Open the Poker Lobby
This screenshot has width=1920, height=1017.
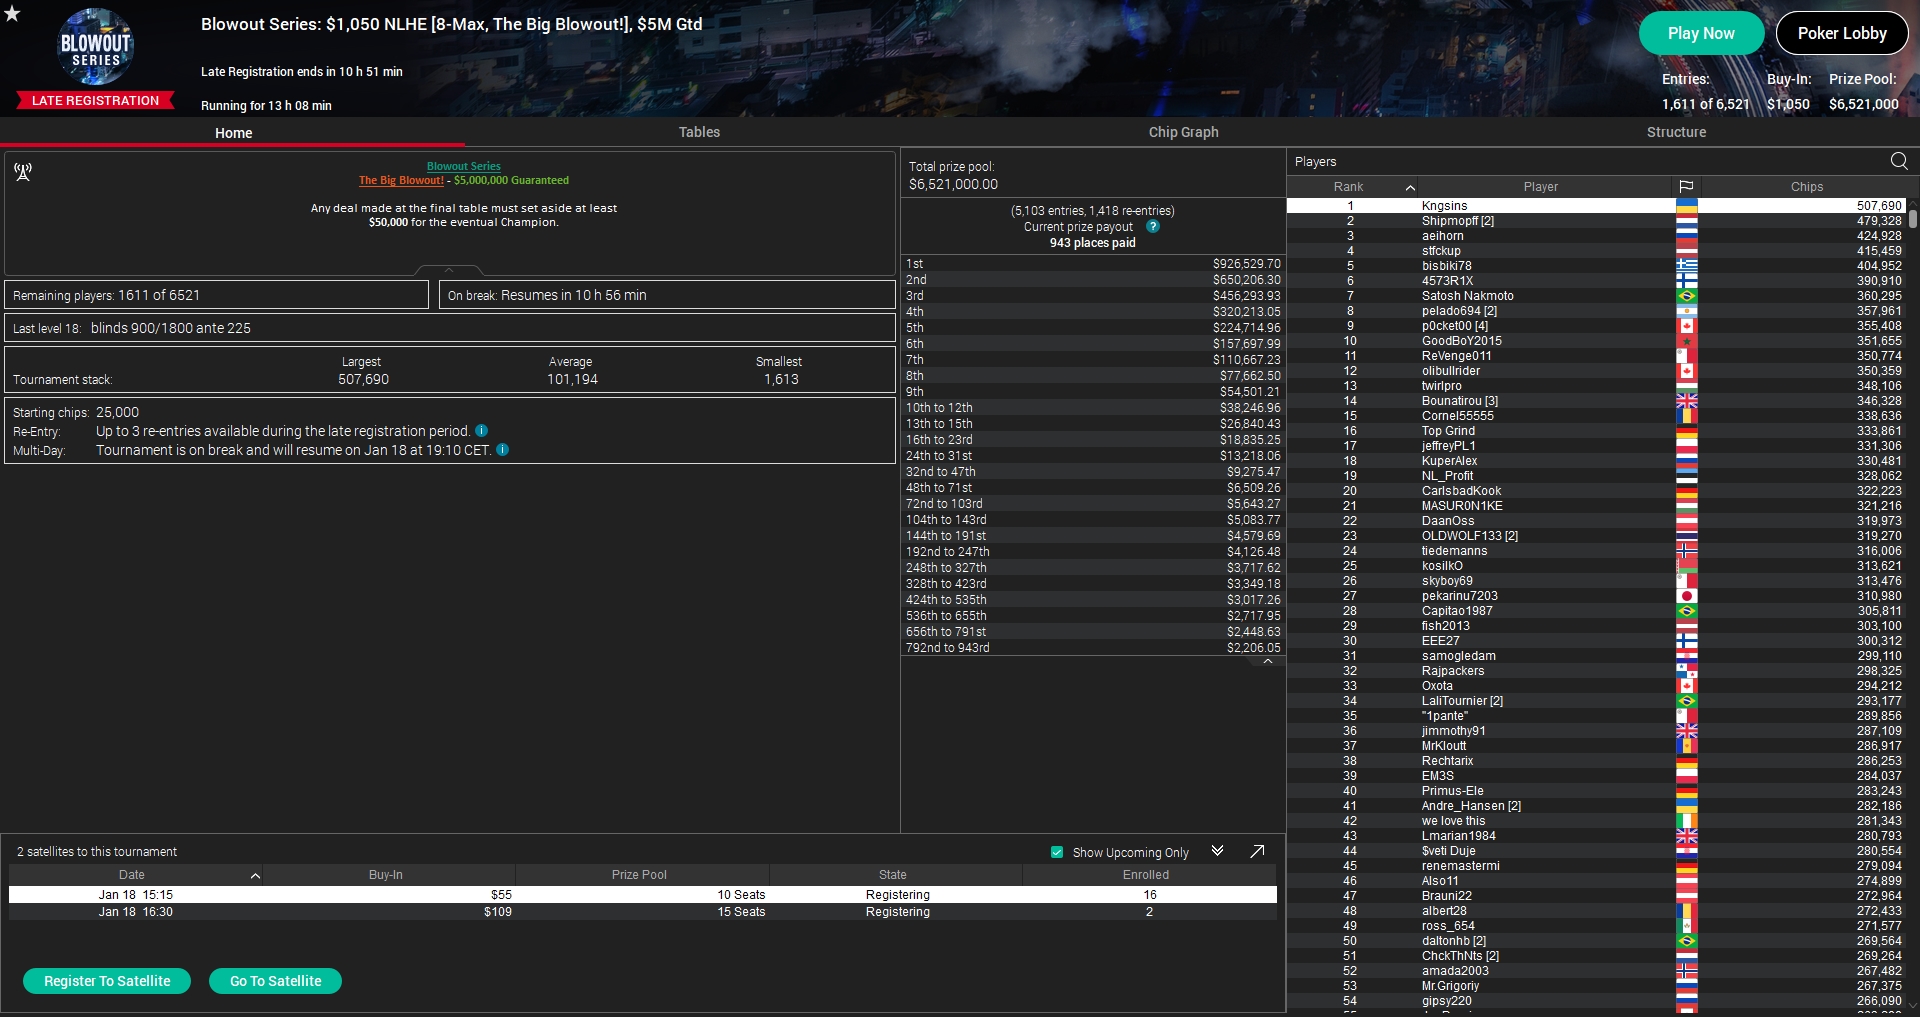[x=1842, y=33]
